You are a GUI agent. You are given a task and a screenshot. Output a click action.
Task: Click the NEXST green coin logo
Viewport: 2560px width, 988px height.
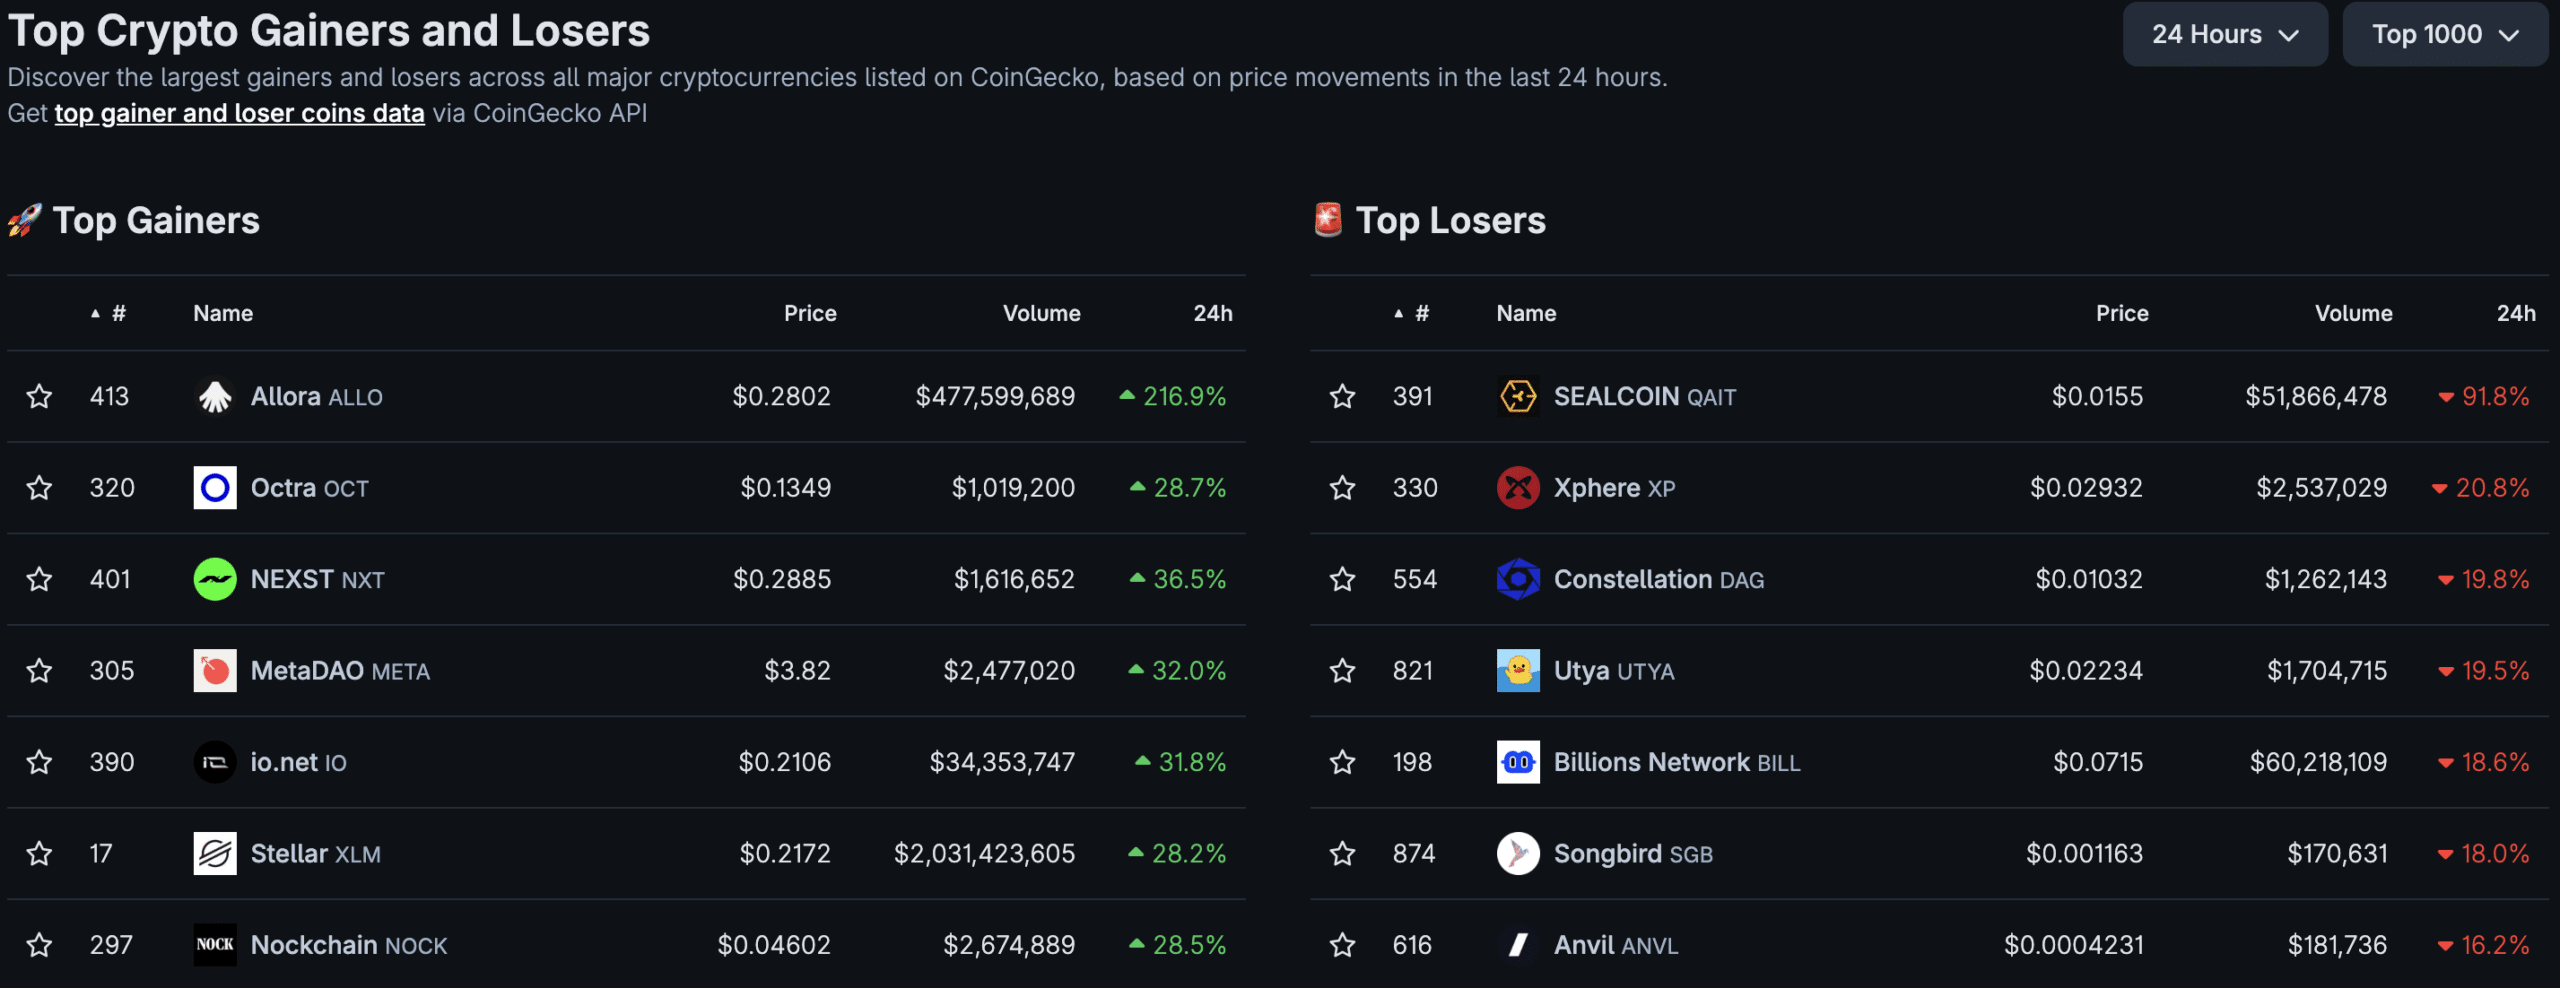coord(215,580)
